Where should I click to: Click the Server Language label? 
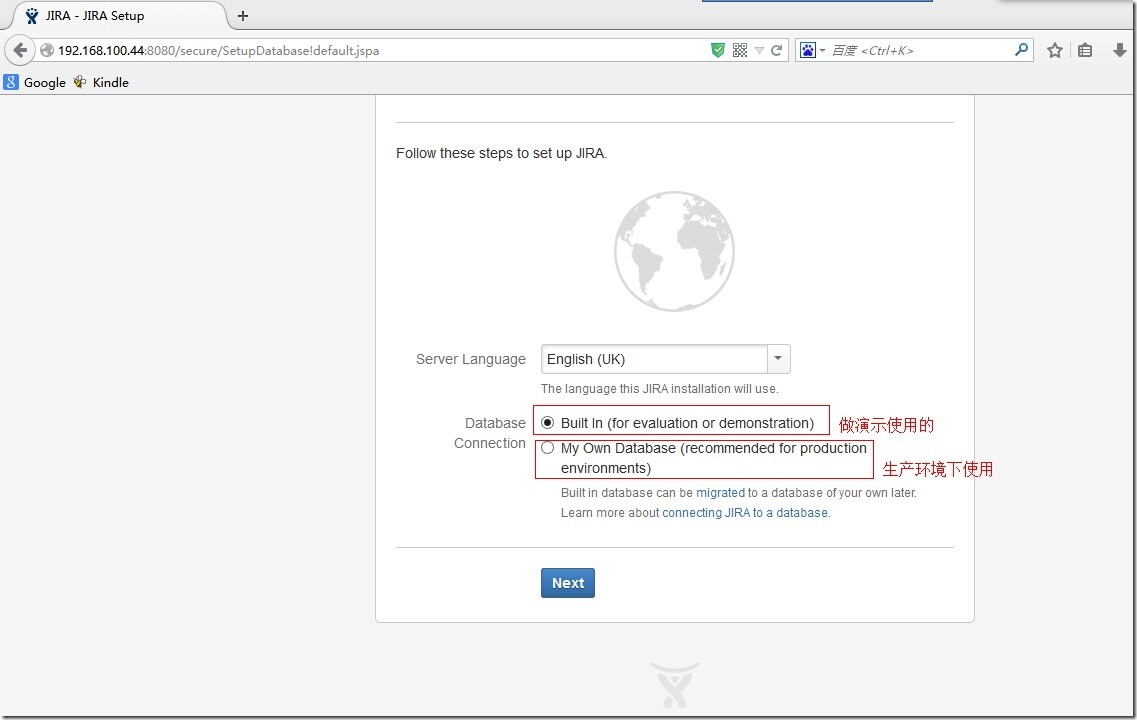(x=471, y=359)
